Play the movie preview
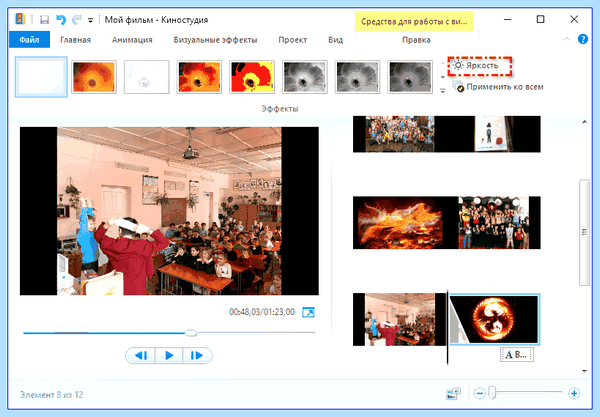The width and height of the screenshot is (600, 417). pos(169,355)
